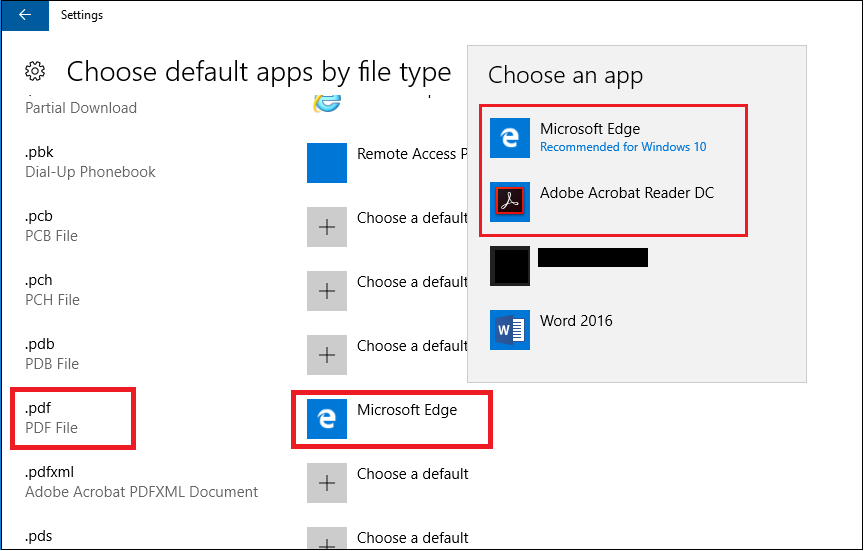Choose Adobe Acrobat Reader DC from the list
Viewport: 864px width, 551px height.
[x=627, y=193]
